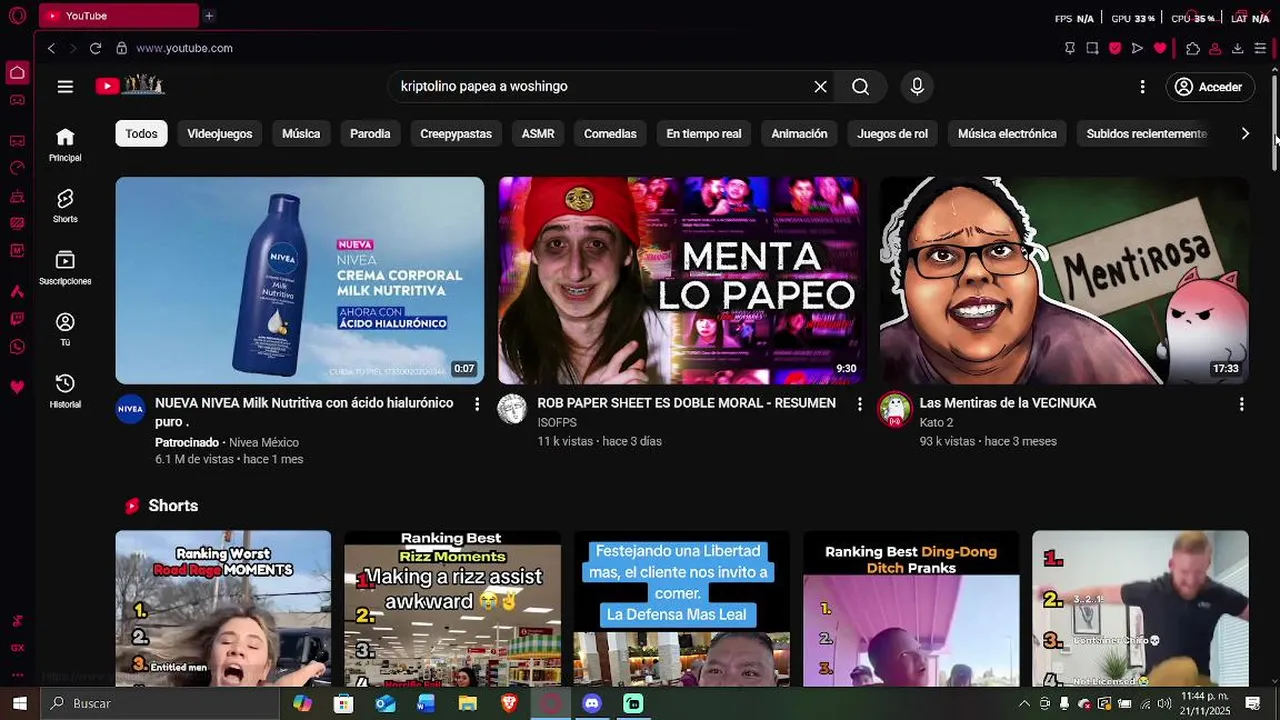Click the pin icon in address bar
The image size is (1280, 720).
pos(1070,48)
